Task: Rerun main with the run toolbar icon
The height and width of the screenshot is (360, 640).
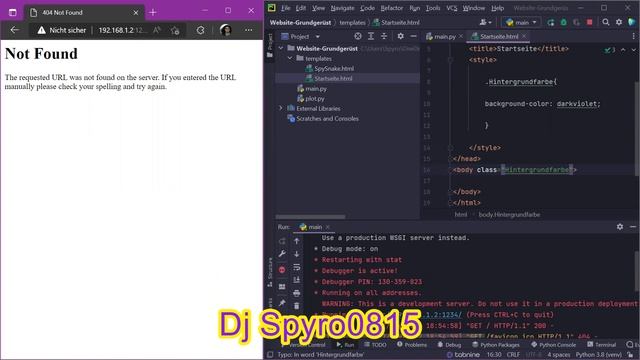Action: [x=551, y=22]
